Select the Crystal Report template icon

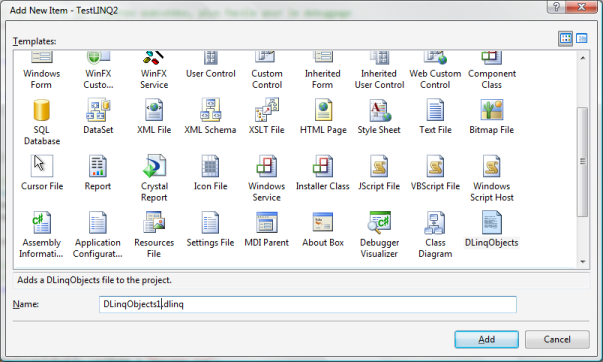coord(154,166)
